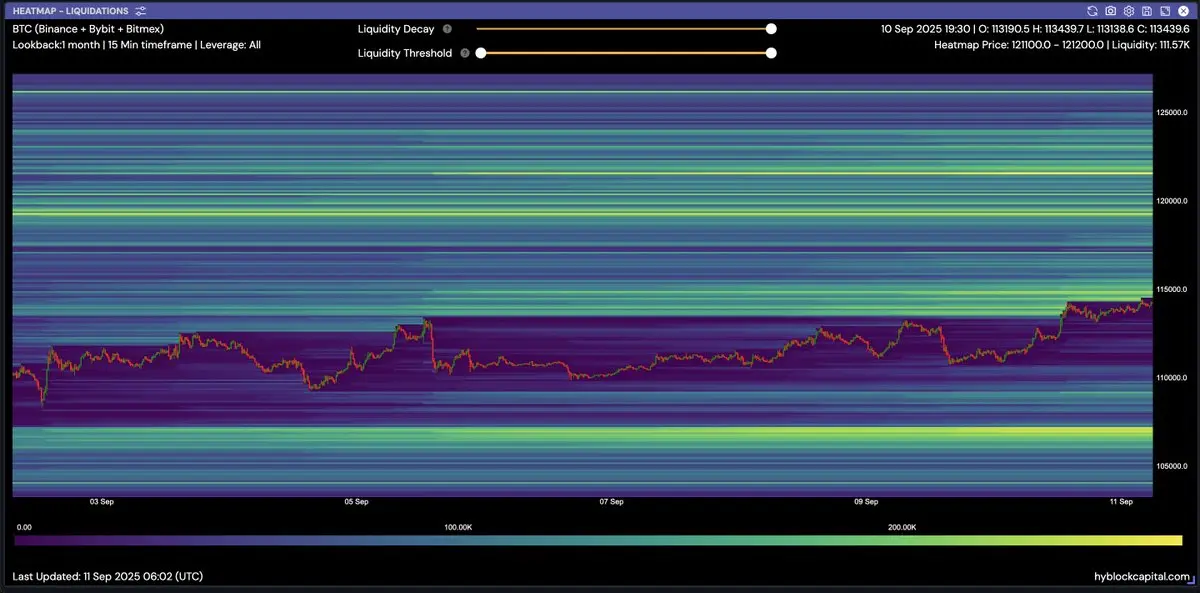Image resolution: width=1200 pixels, height=593 pixels.
Task: Click the 09 Sep date axis label
Action: [x=866, y=501]
